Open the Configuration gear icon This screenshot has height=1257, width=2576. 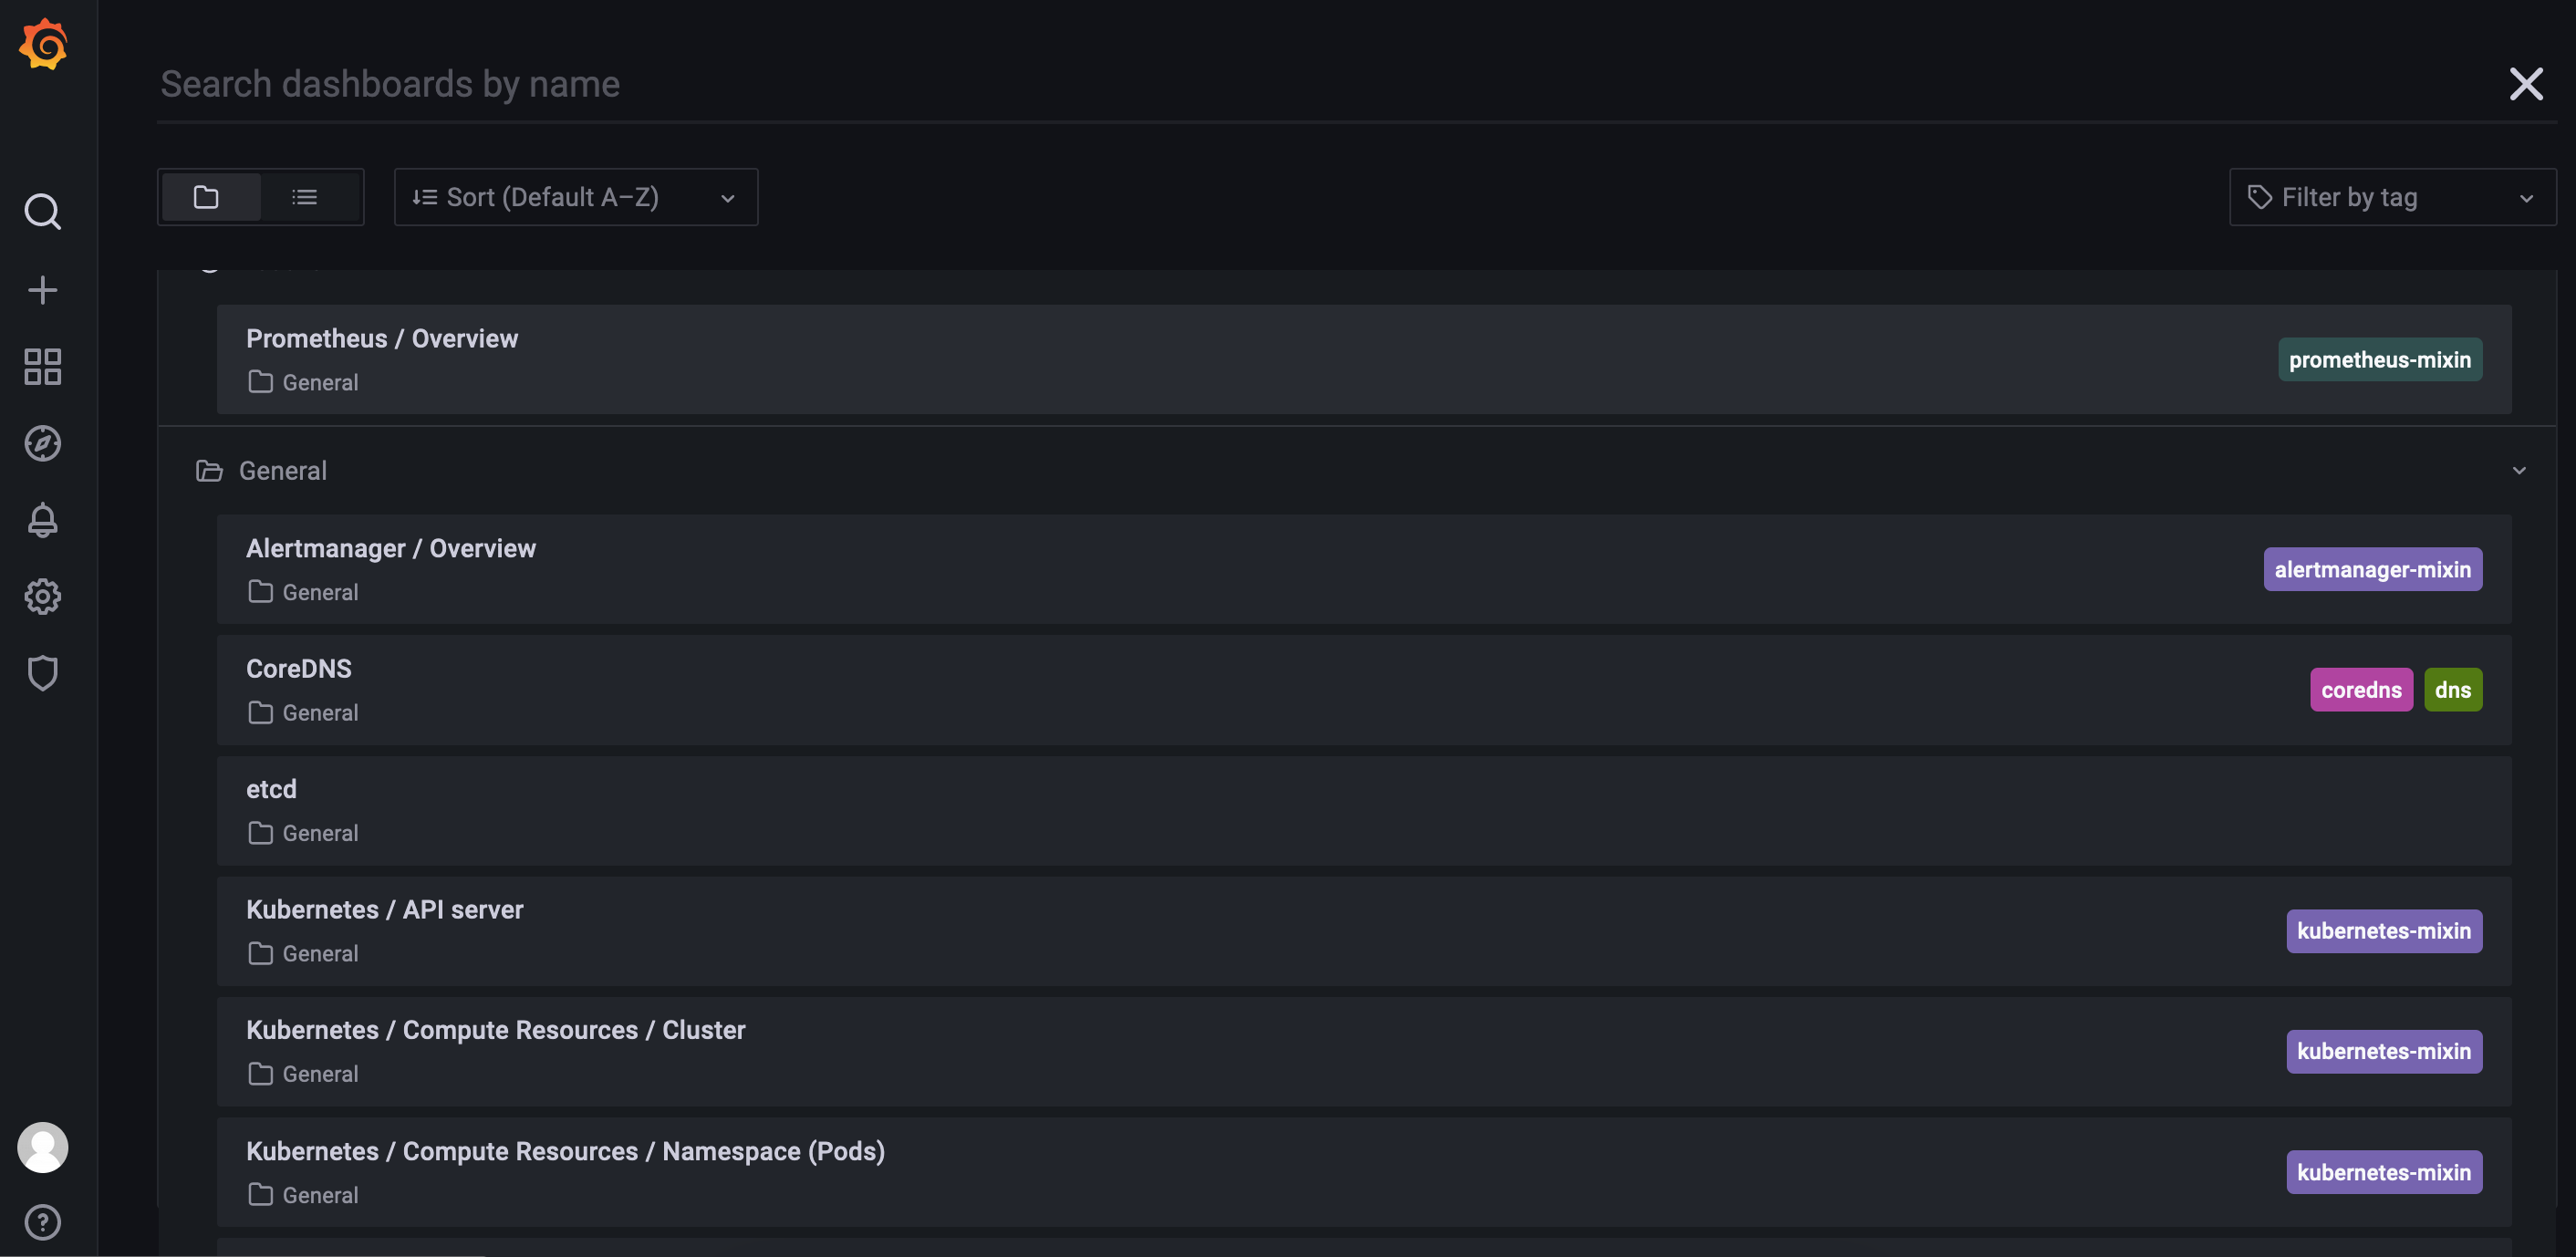(43, 596)
